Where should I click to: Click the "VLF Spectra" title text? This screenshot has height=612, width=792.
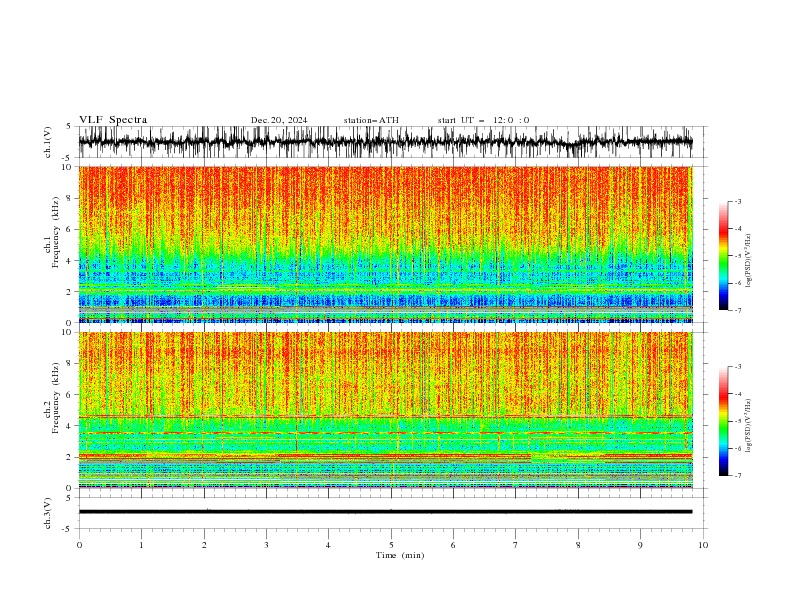tap(113, 120)
